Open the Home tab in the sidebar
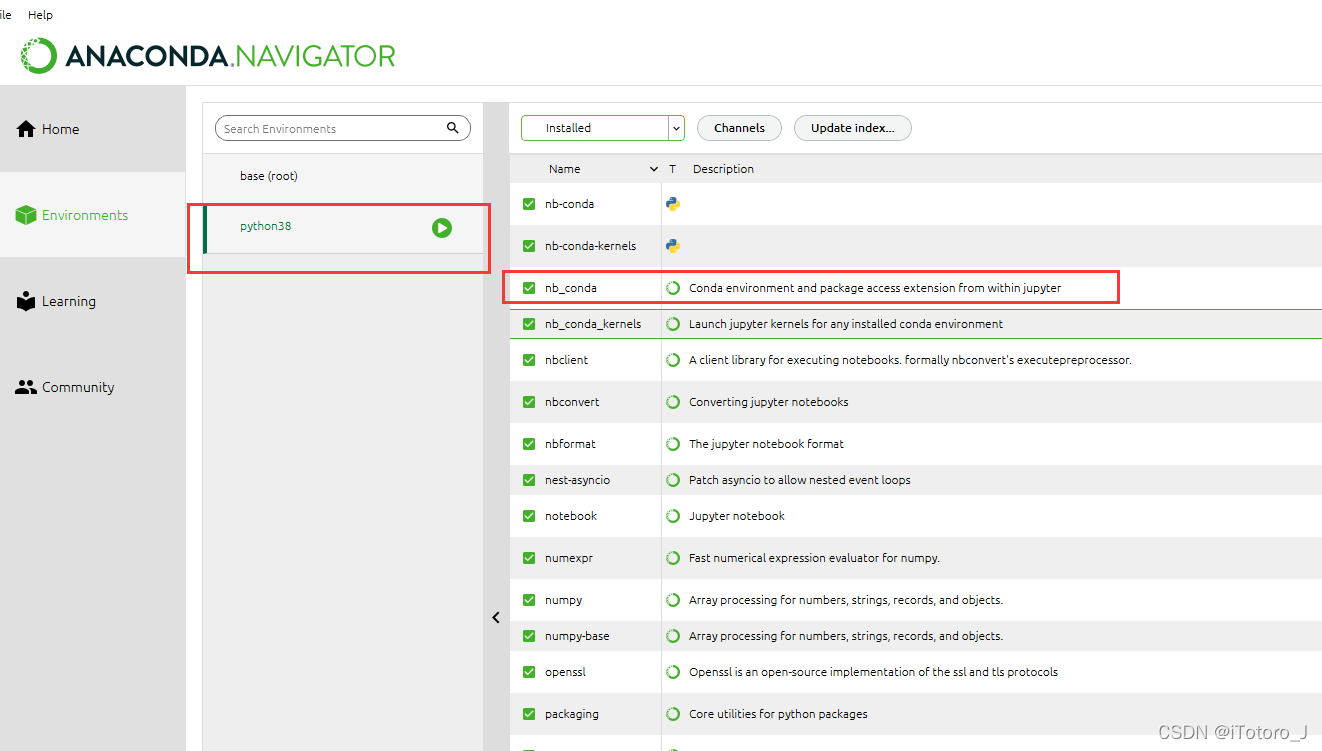 point(92,129)
